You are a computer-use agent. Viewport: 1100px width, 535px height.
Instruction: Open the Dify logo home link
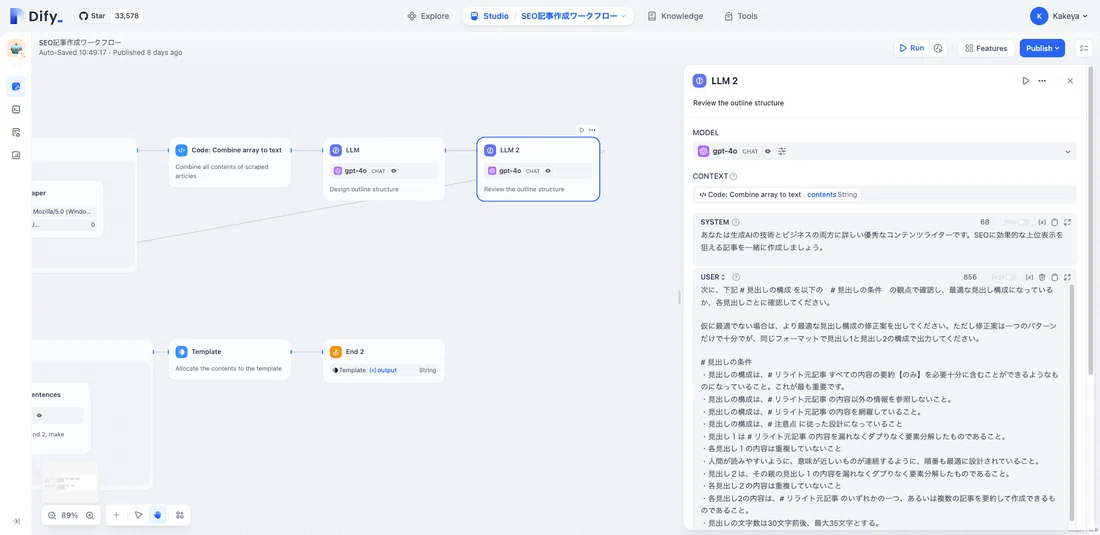36,16
